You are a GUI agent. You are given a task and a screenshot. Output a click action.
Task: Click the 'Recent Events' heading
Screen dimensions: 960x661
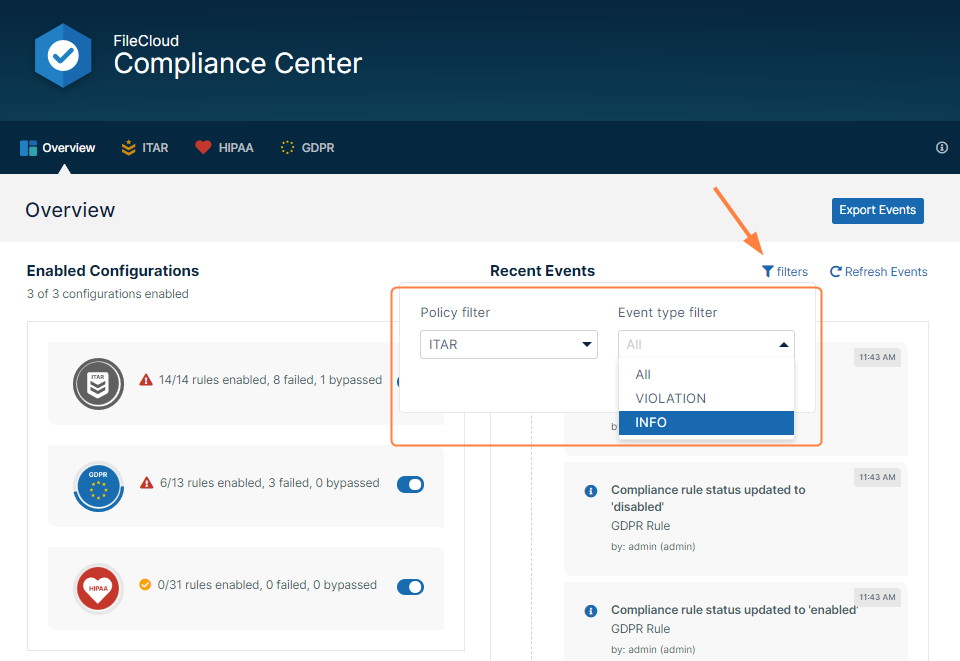(x=542, y=271)
